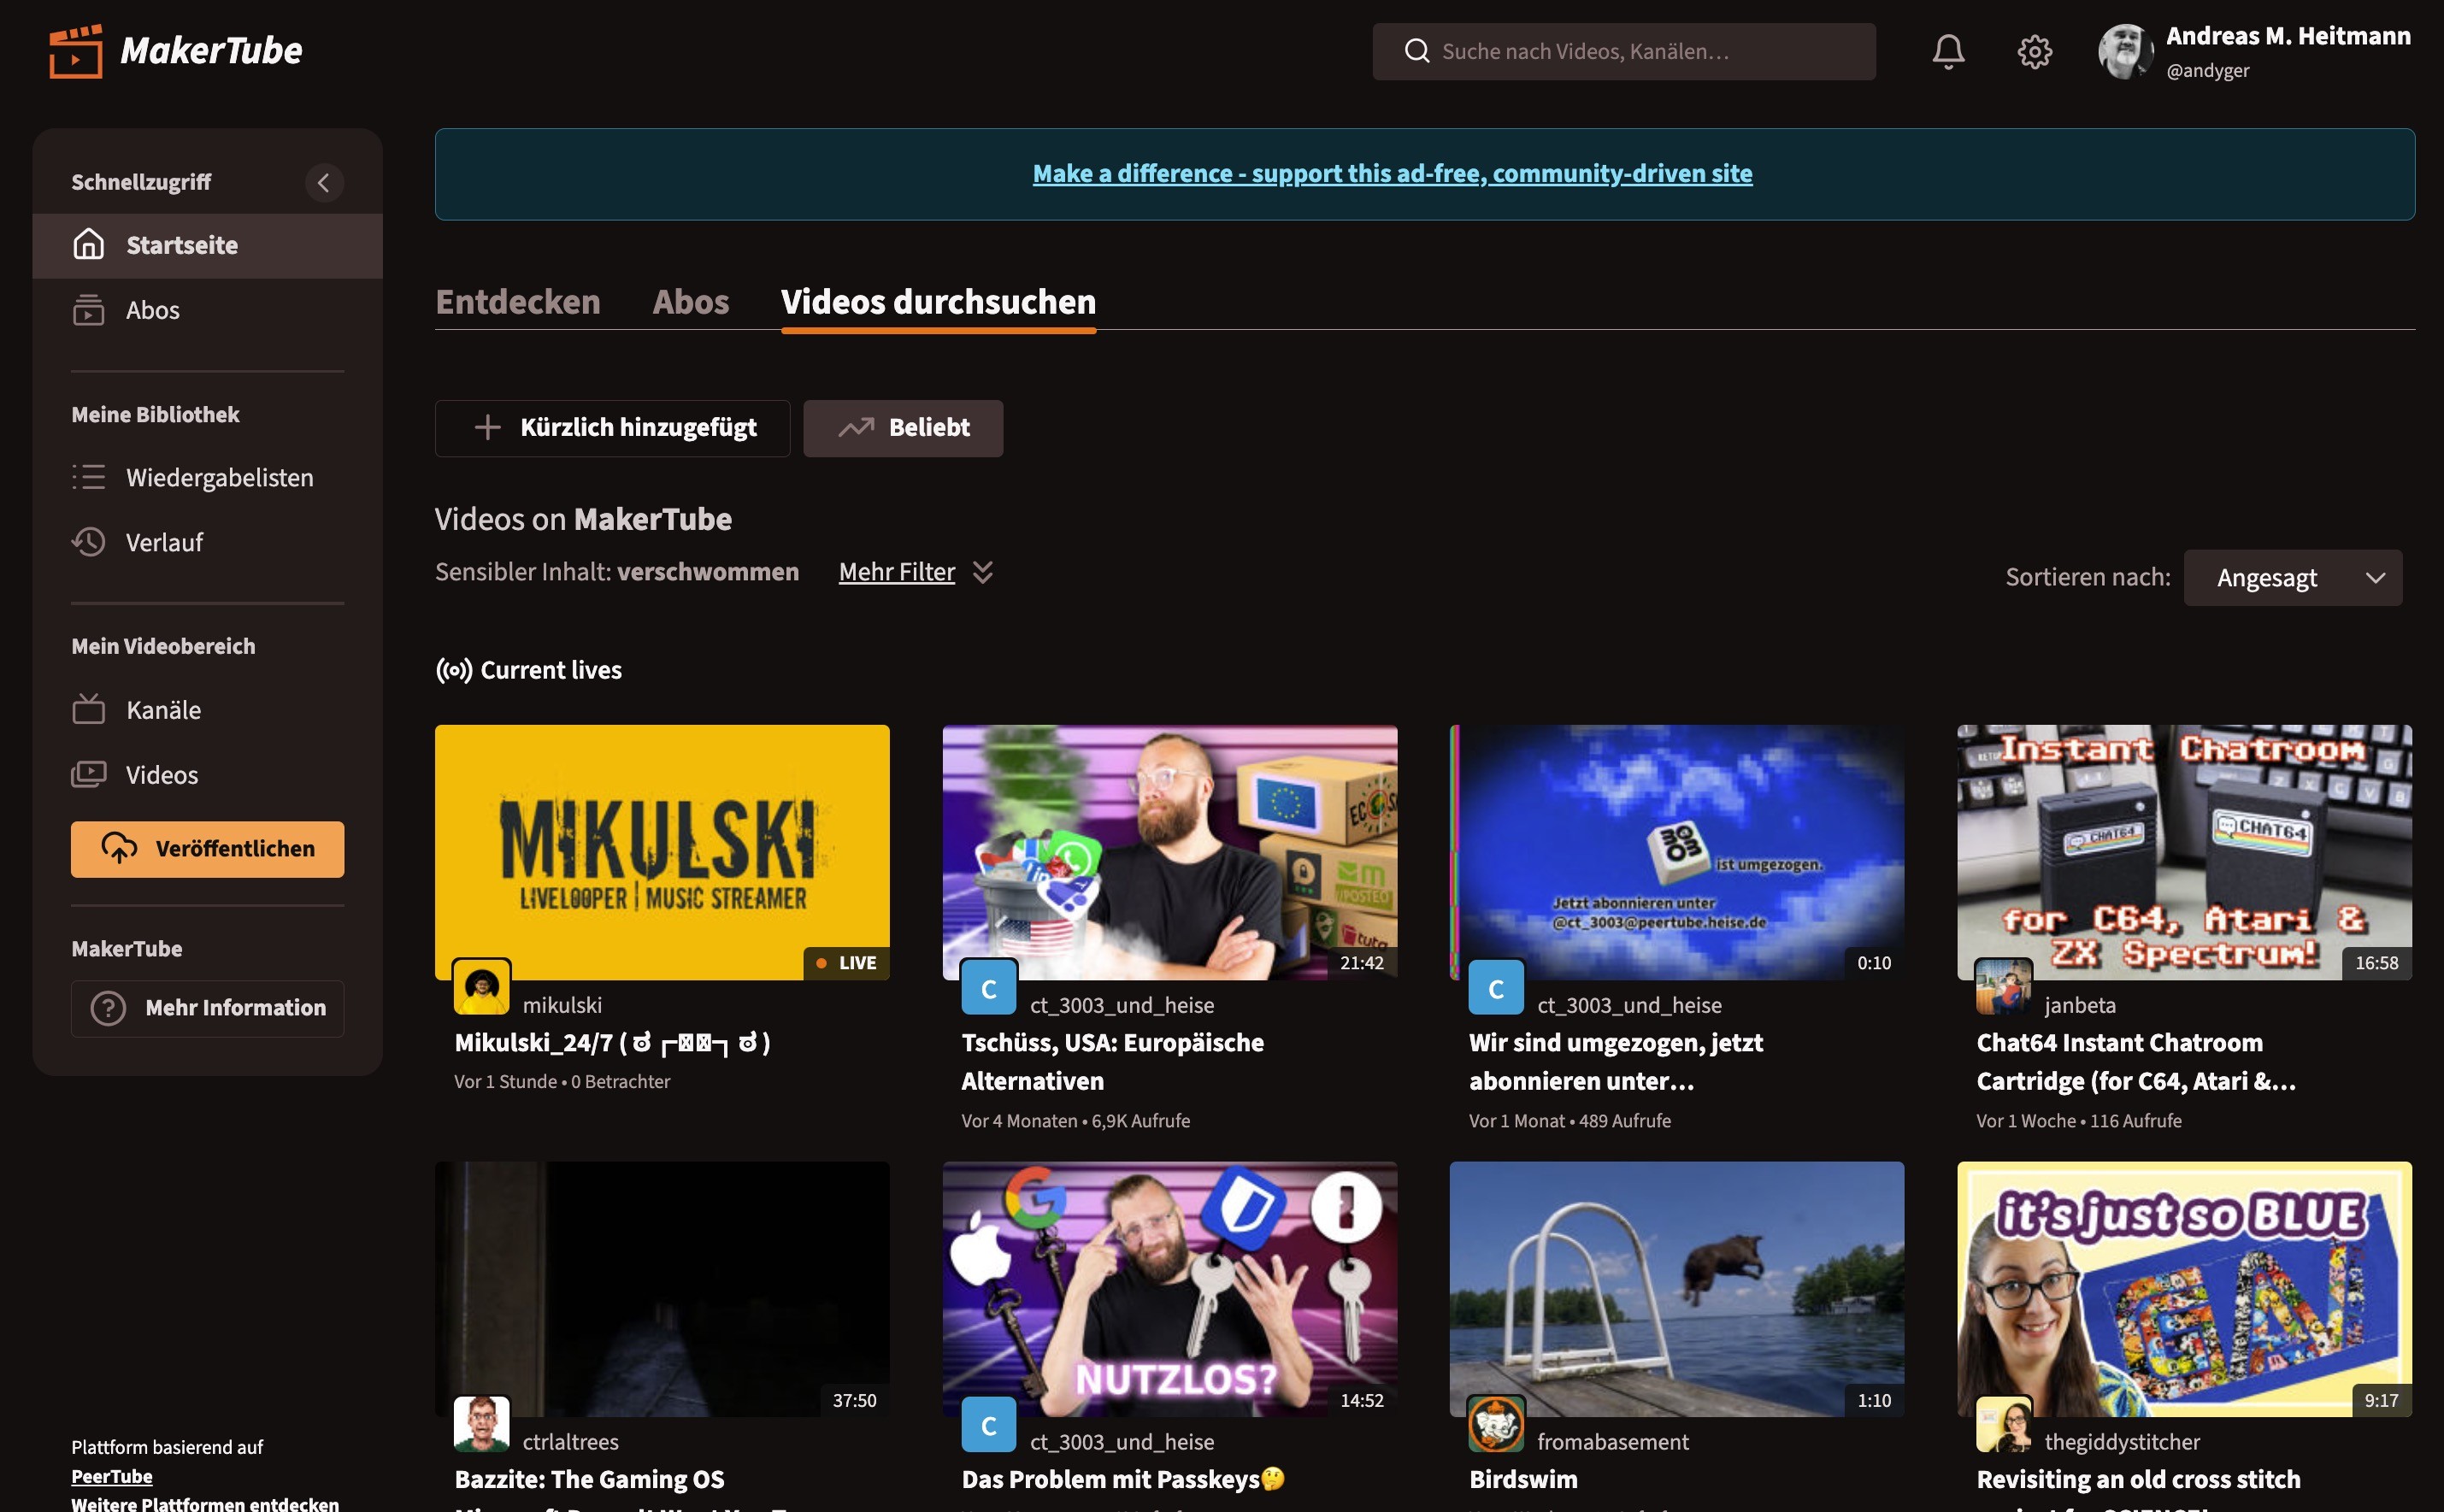Toggle the Beliebt filter button
Viewport: 2444px width, 1512px height.
[x=902, y=428]
